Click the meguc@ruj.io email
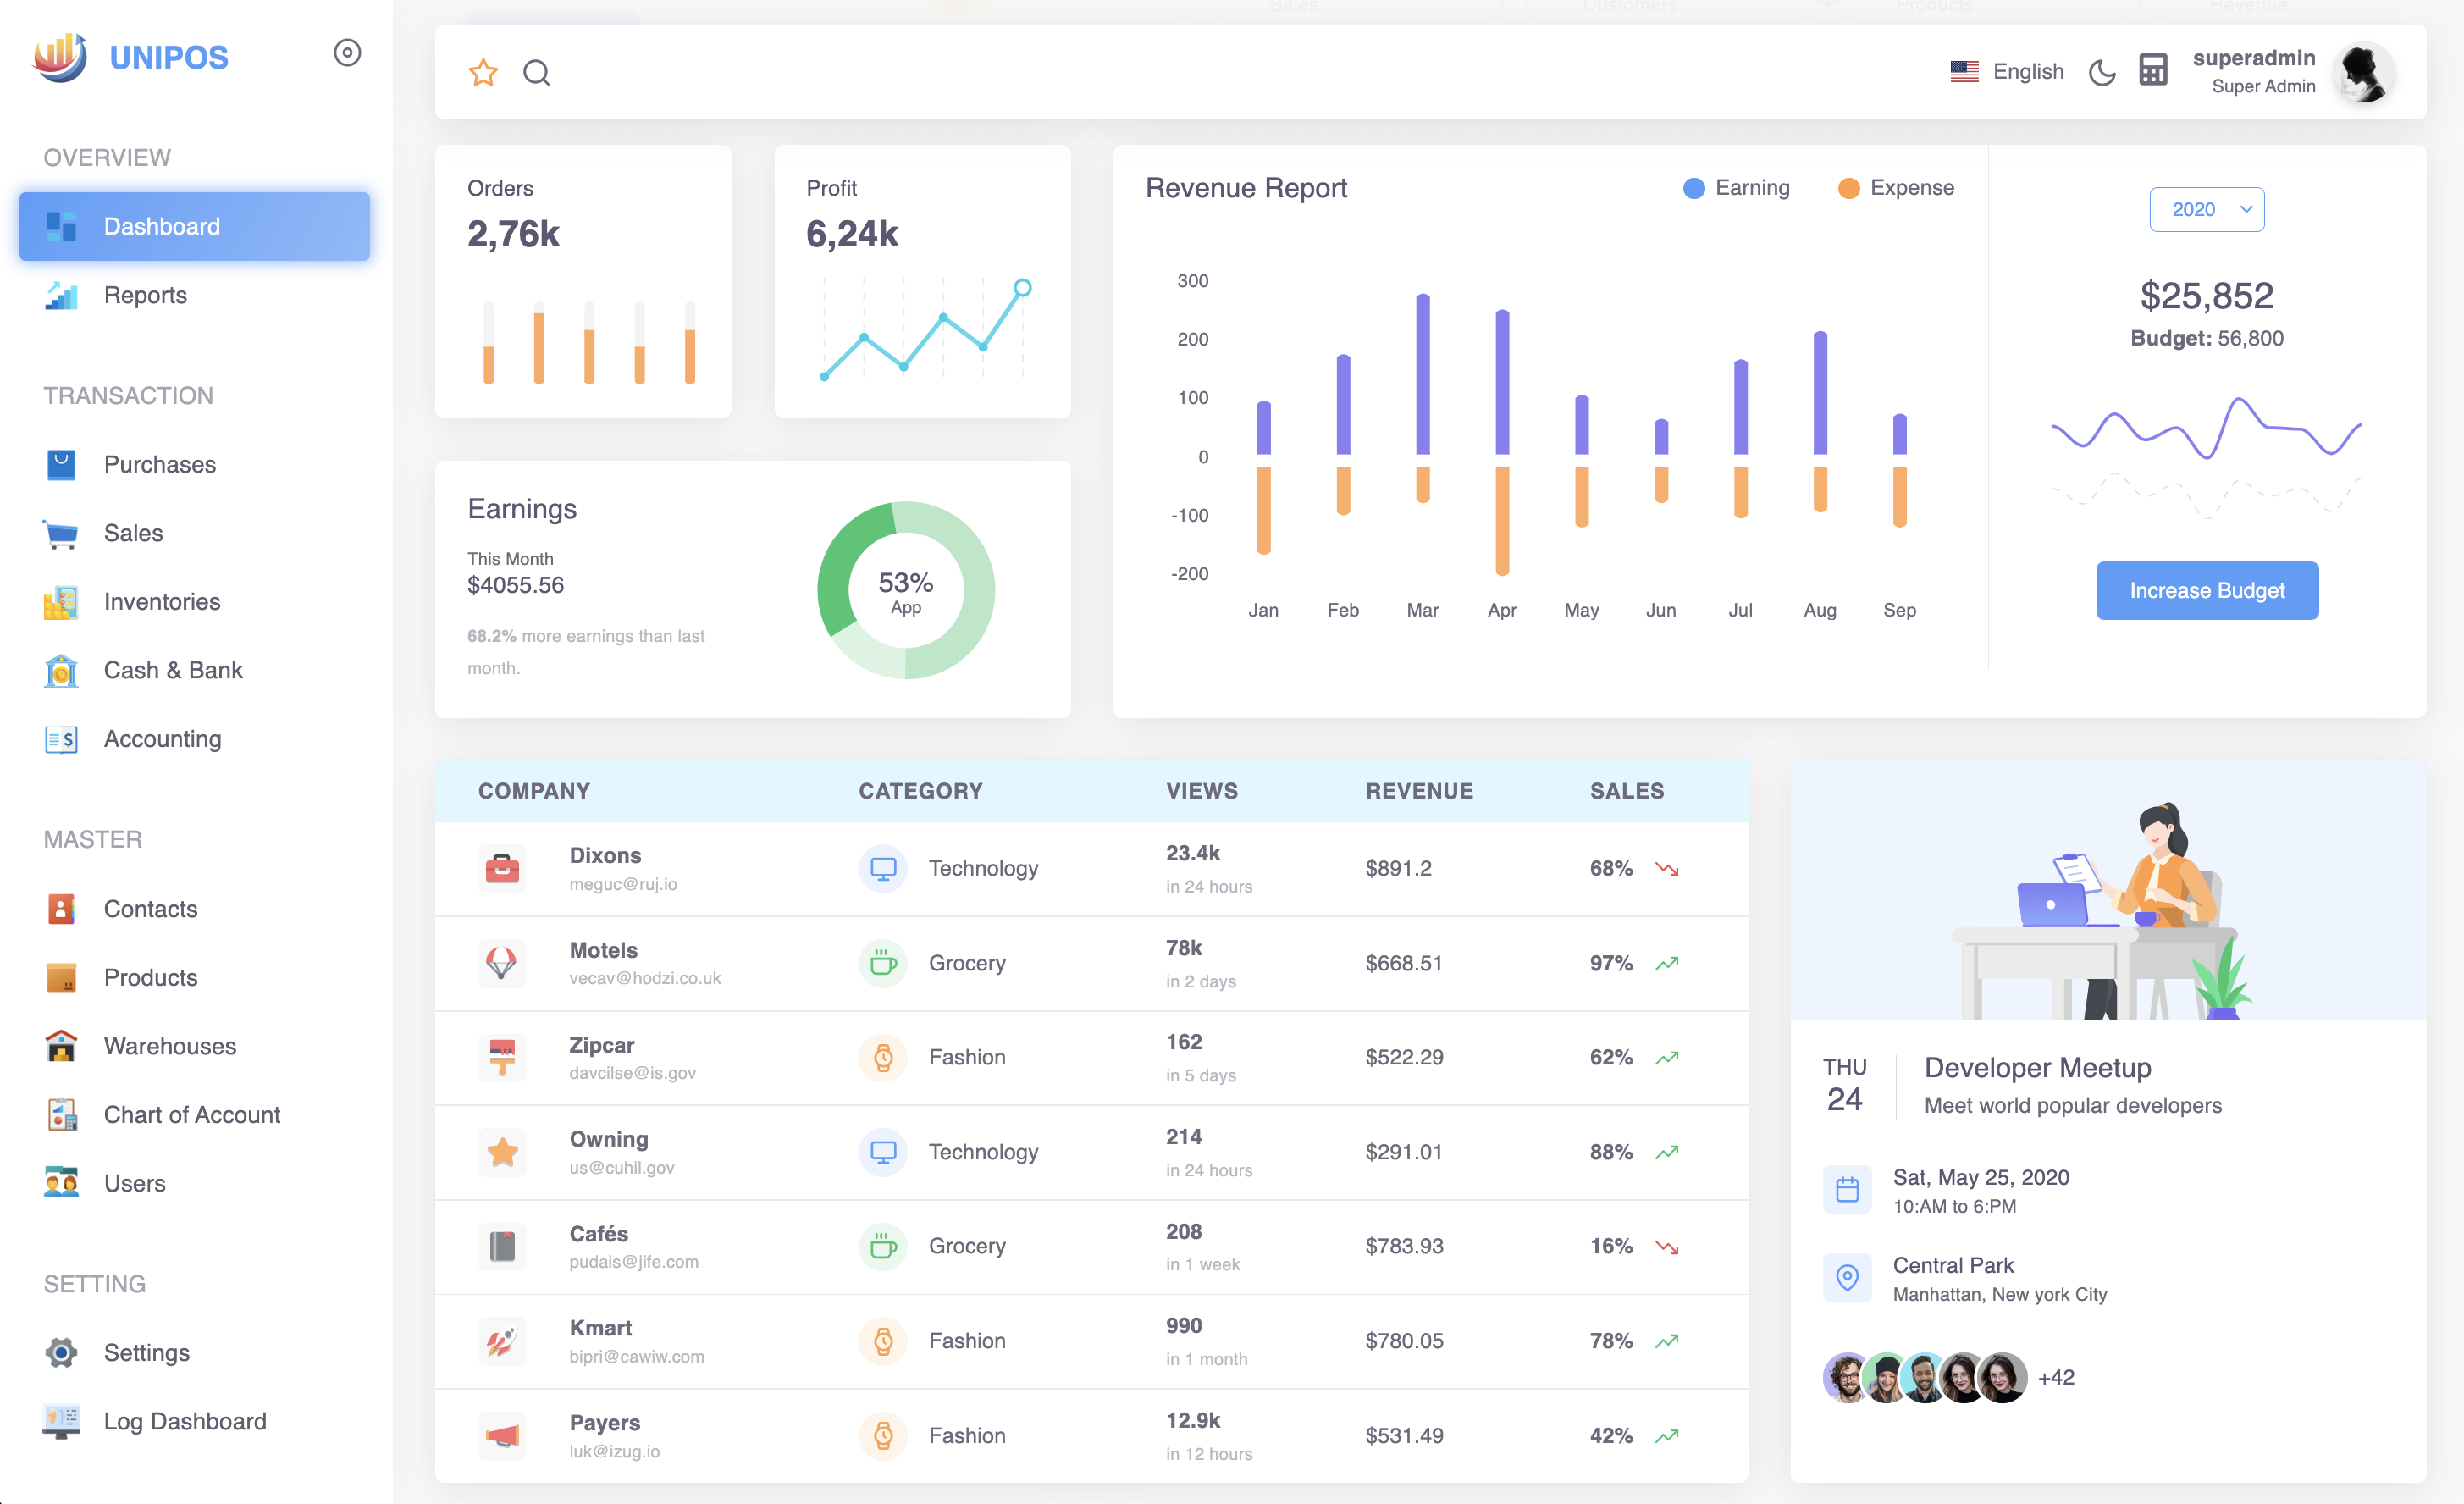The image size is (2464, 1504). coord(623,884)
